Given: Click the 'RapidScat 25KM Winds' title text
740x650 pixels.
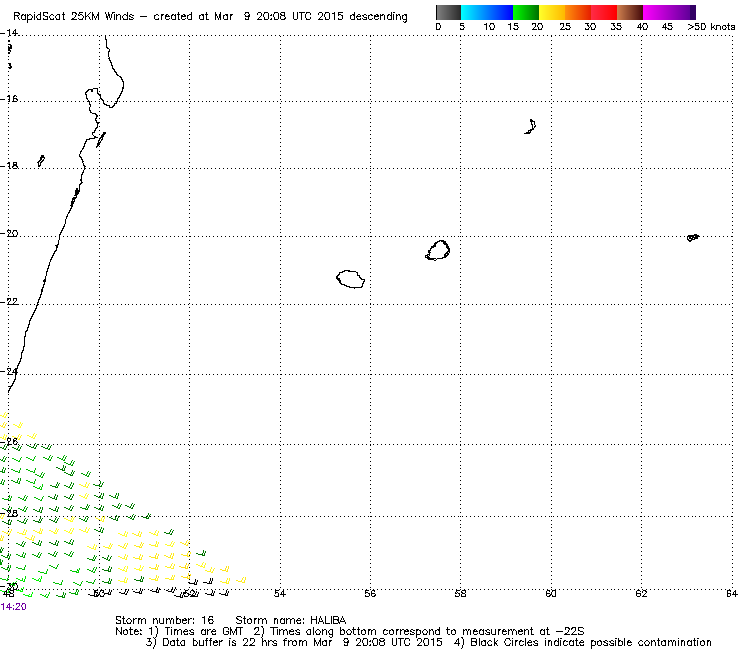Looking at the screenshot, I should click(76, 17).
